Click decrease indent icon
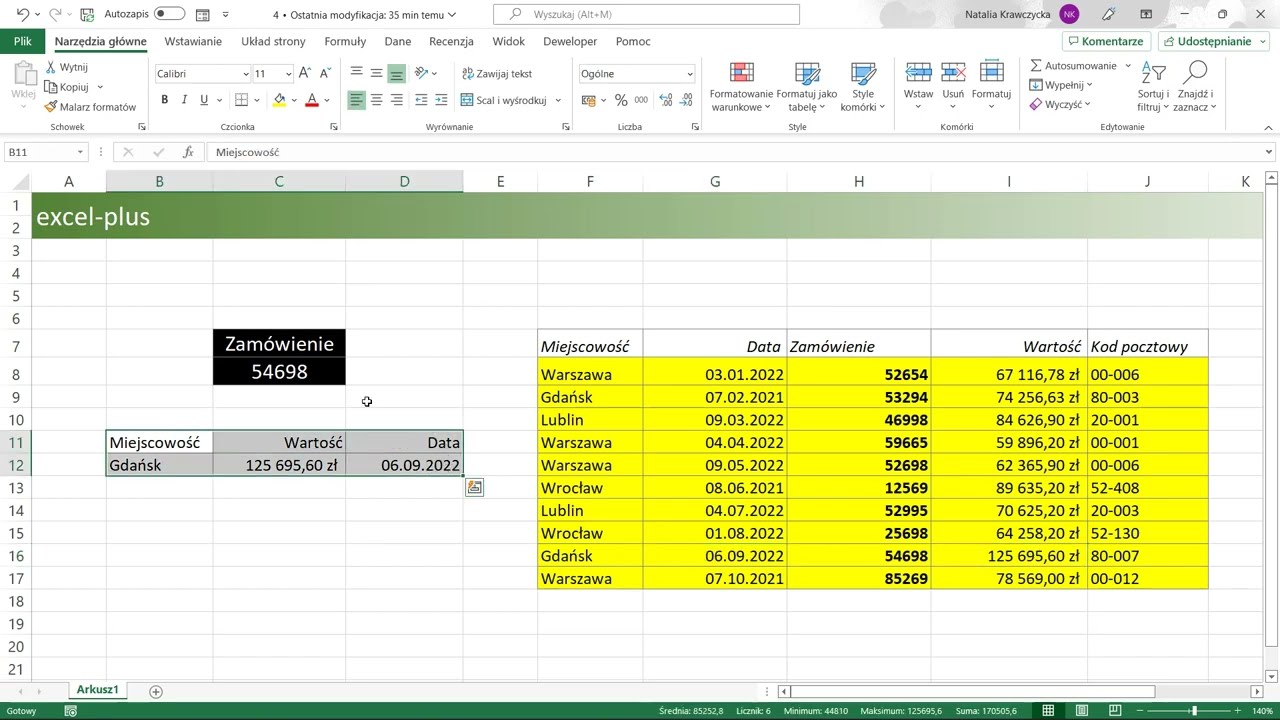Viewport: 1280px width, 720px height. point(421,100)
